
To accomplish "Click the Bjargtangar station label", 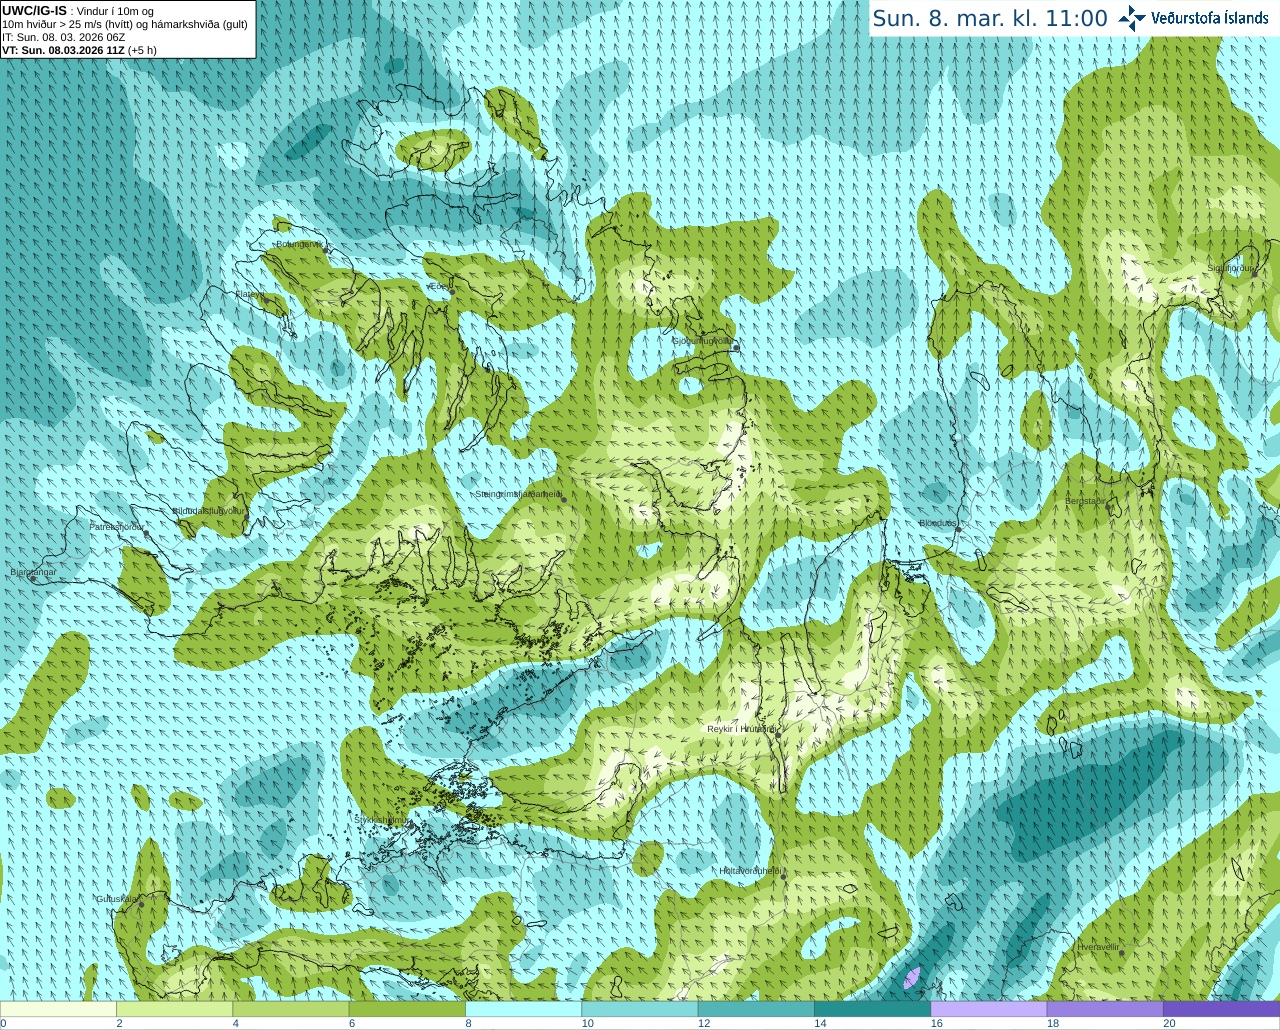I will (x=33, y=572).
